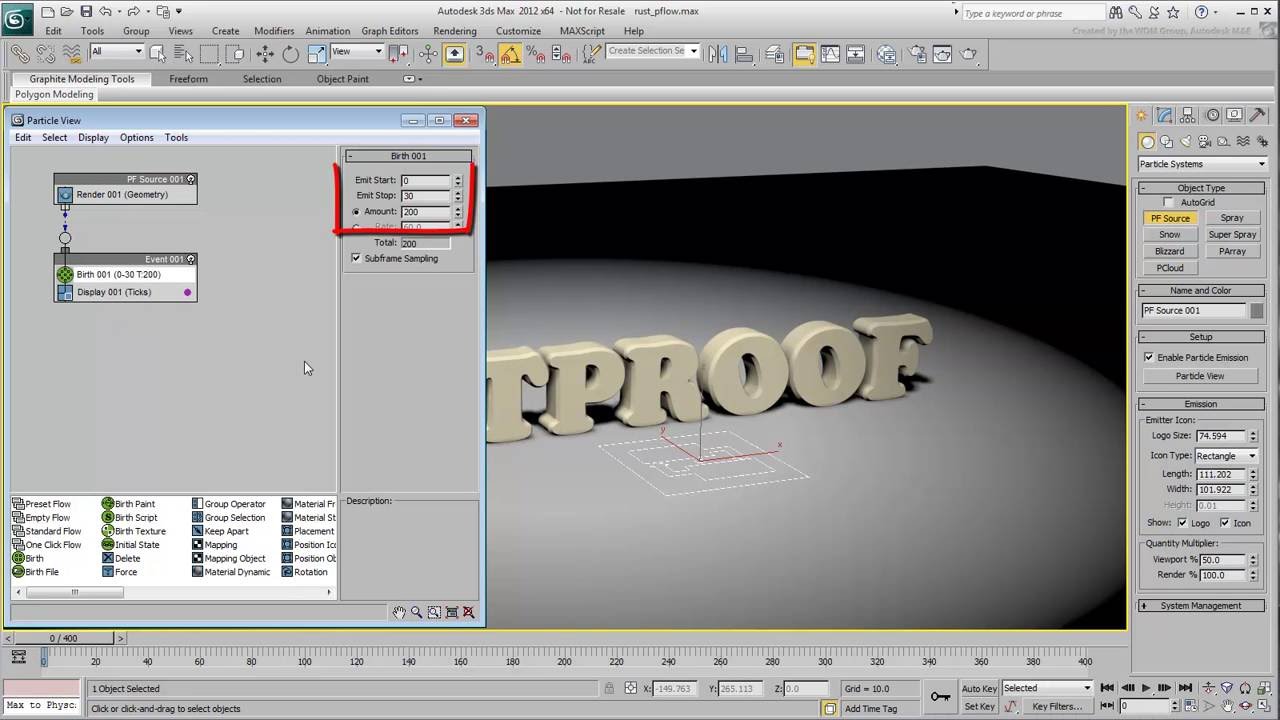Click the Manage Layers toolbar icon
The width and height of the screenshot is (1280, 720).
coord(775,54)
